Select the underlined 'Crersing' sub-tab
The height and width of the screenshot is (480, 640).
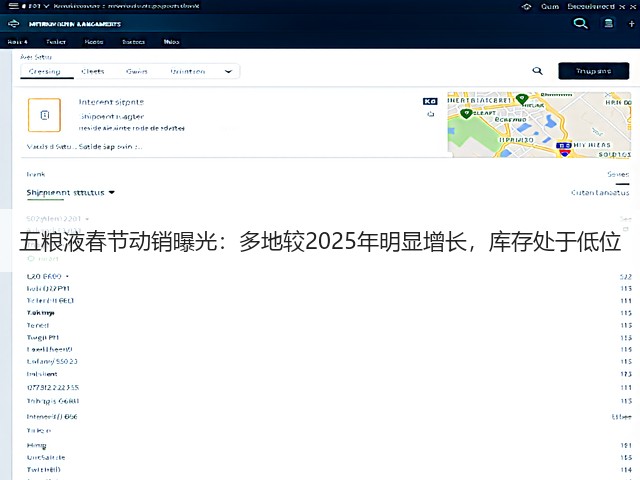pos(44,71)
